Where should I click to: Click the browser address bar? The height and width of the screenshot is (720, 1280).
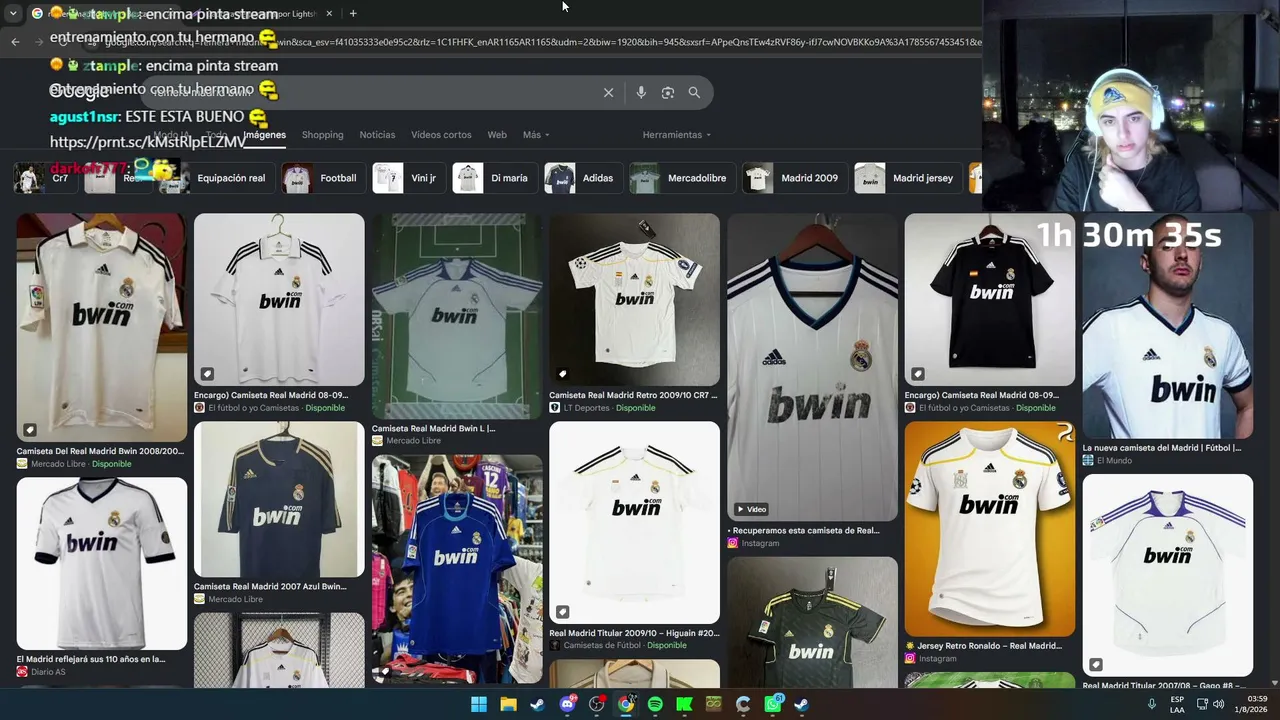tap(540, 42)
